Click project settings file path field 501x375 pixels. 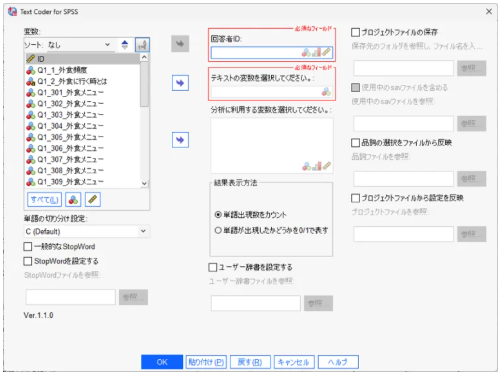(x=404, y=234)
